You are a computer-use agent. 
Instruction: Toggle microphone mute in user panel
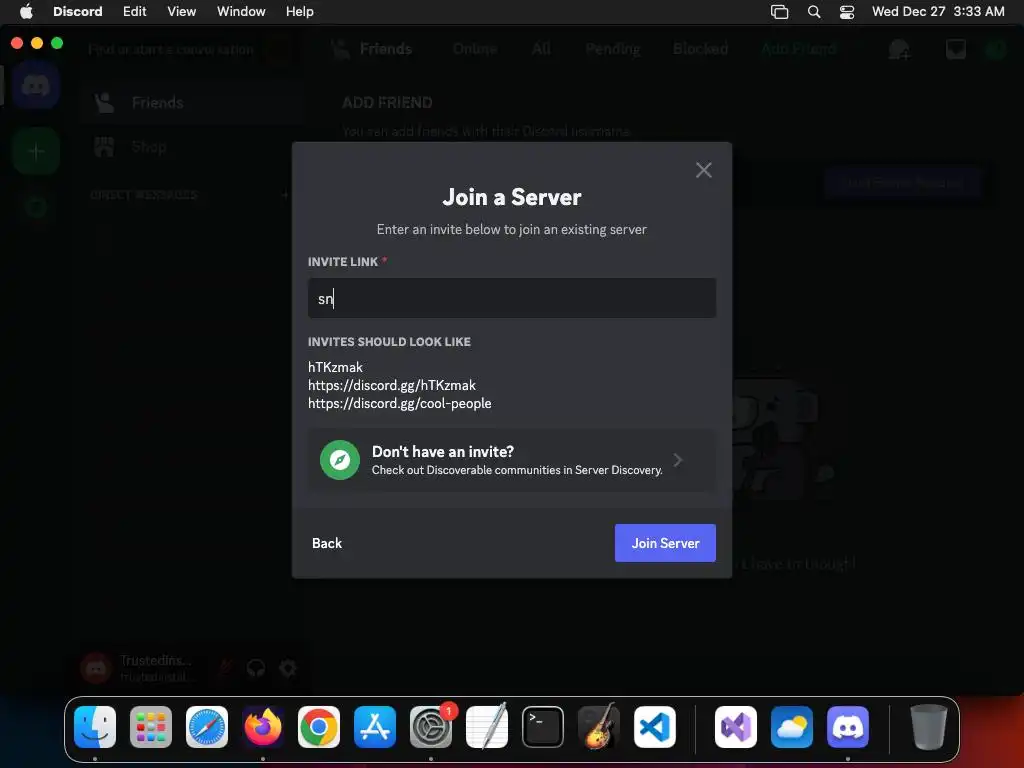pyautogui.click(x=225, y=668)
